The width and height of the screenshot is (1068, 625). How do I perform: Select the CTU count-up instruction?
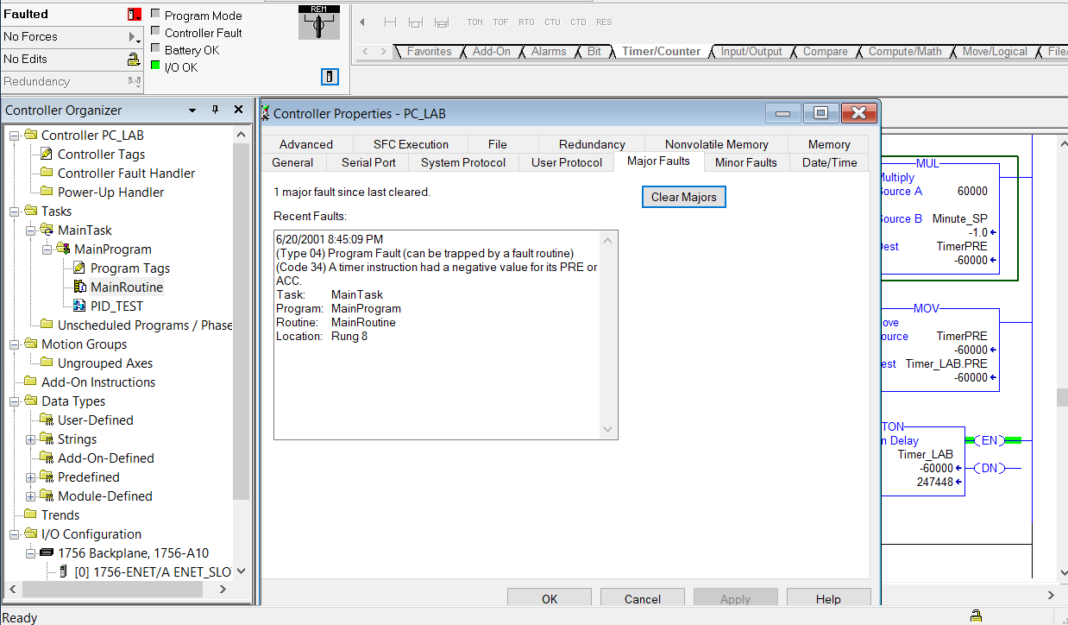(552, 22)
